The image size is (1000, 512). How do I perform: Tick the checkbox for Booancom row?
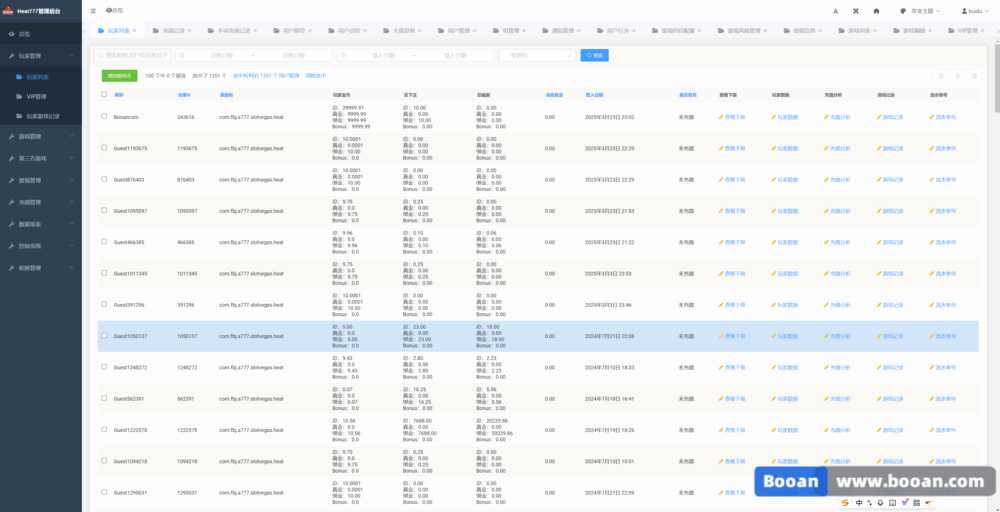point(104,117)
